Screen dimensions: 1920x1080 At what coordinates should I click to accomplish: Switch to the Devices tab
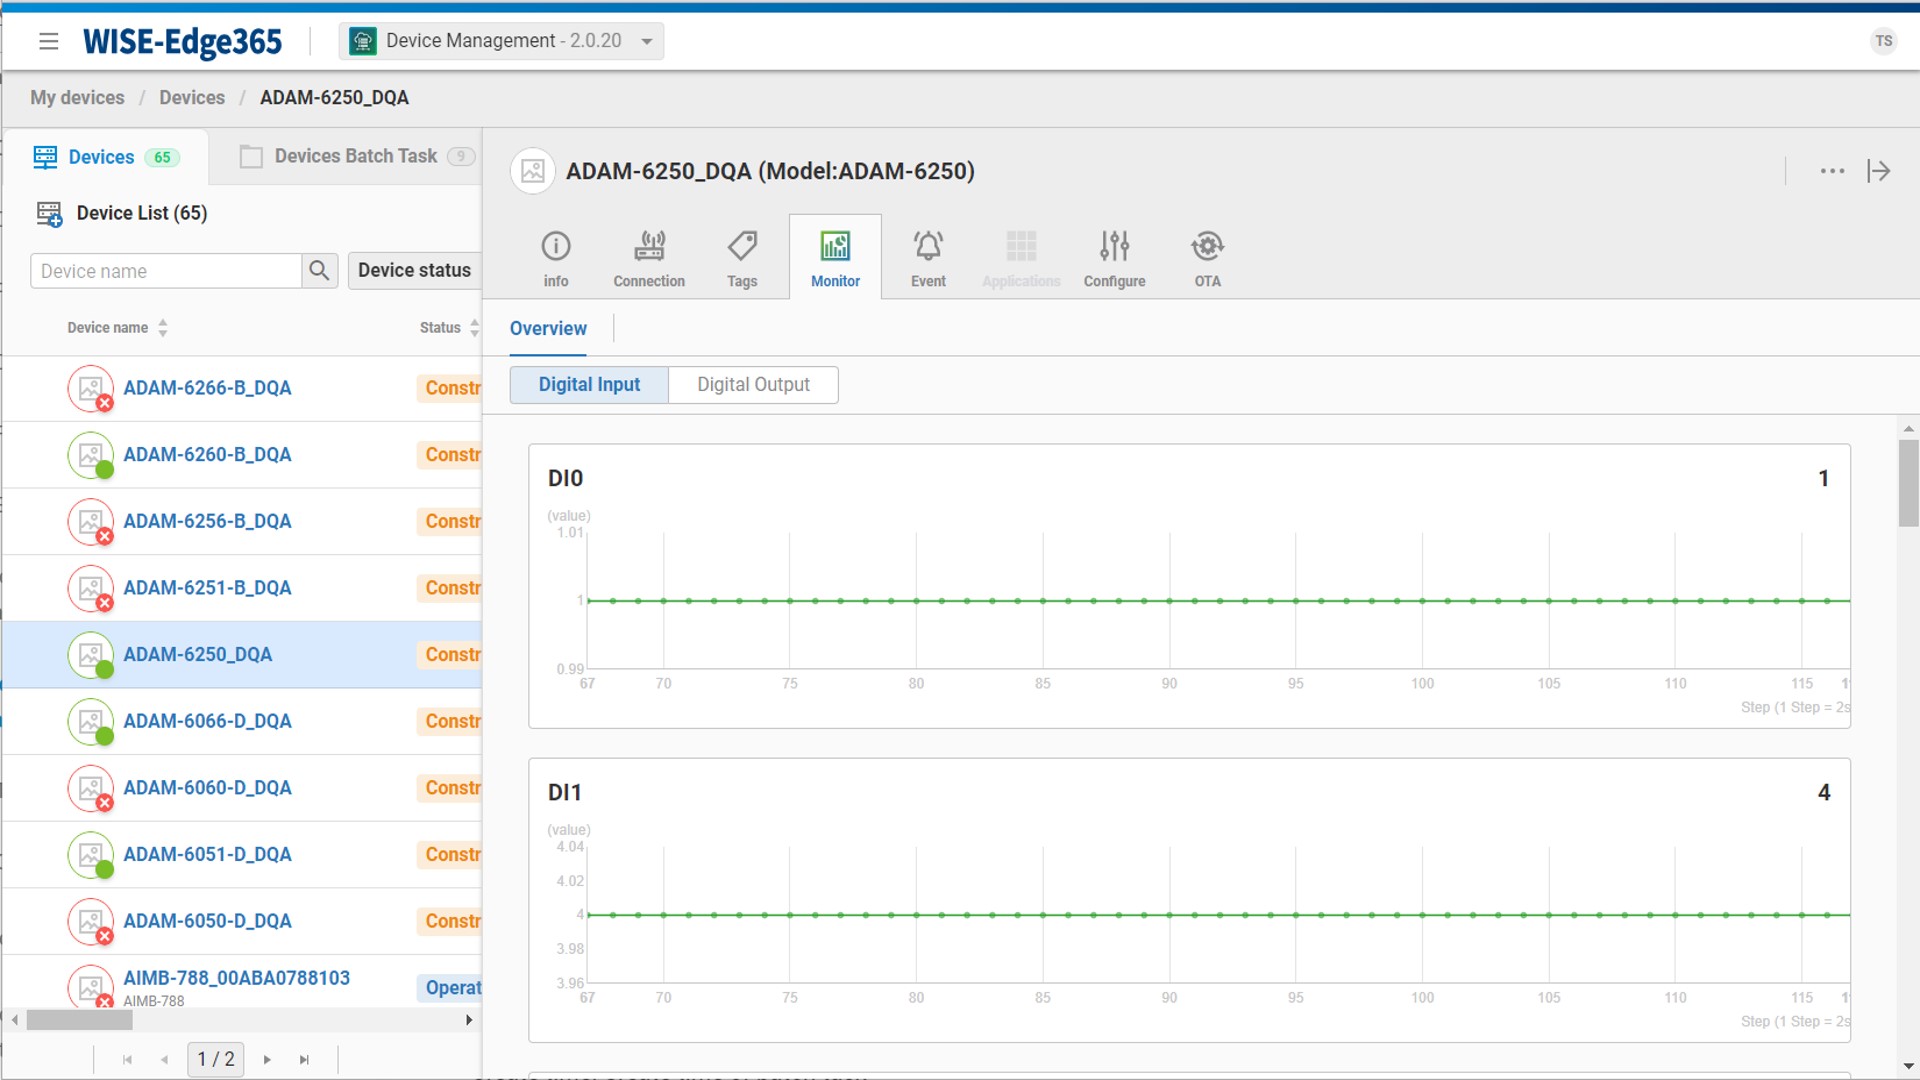(x=106, y=157)
